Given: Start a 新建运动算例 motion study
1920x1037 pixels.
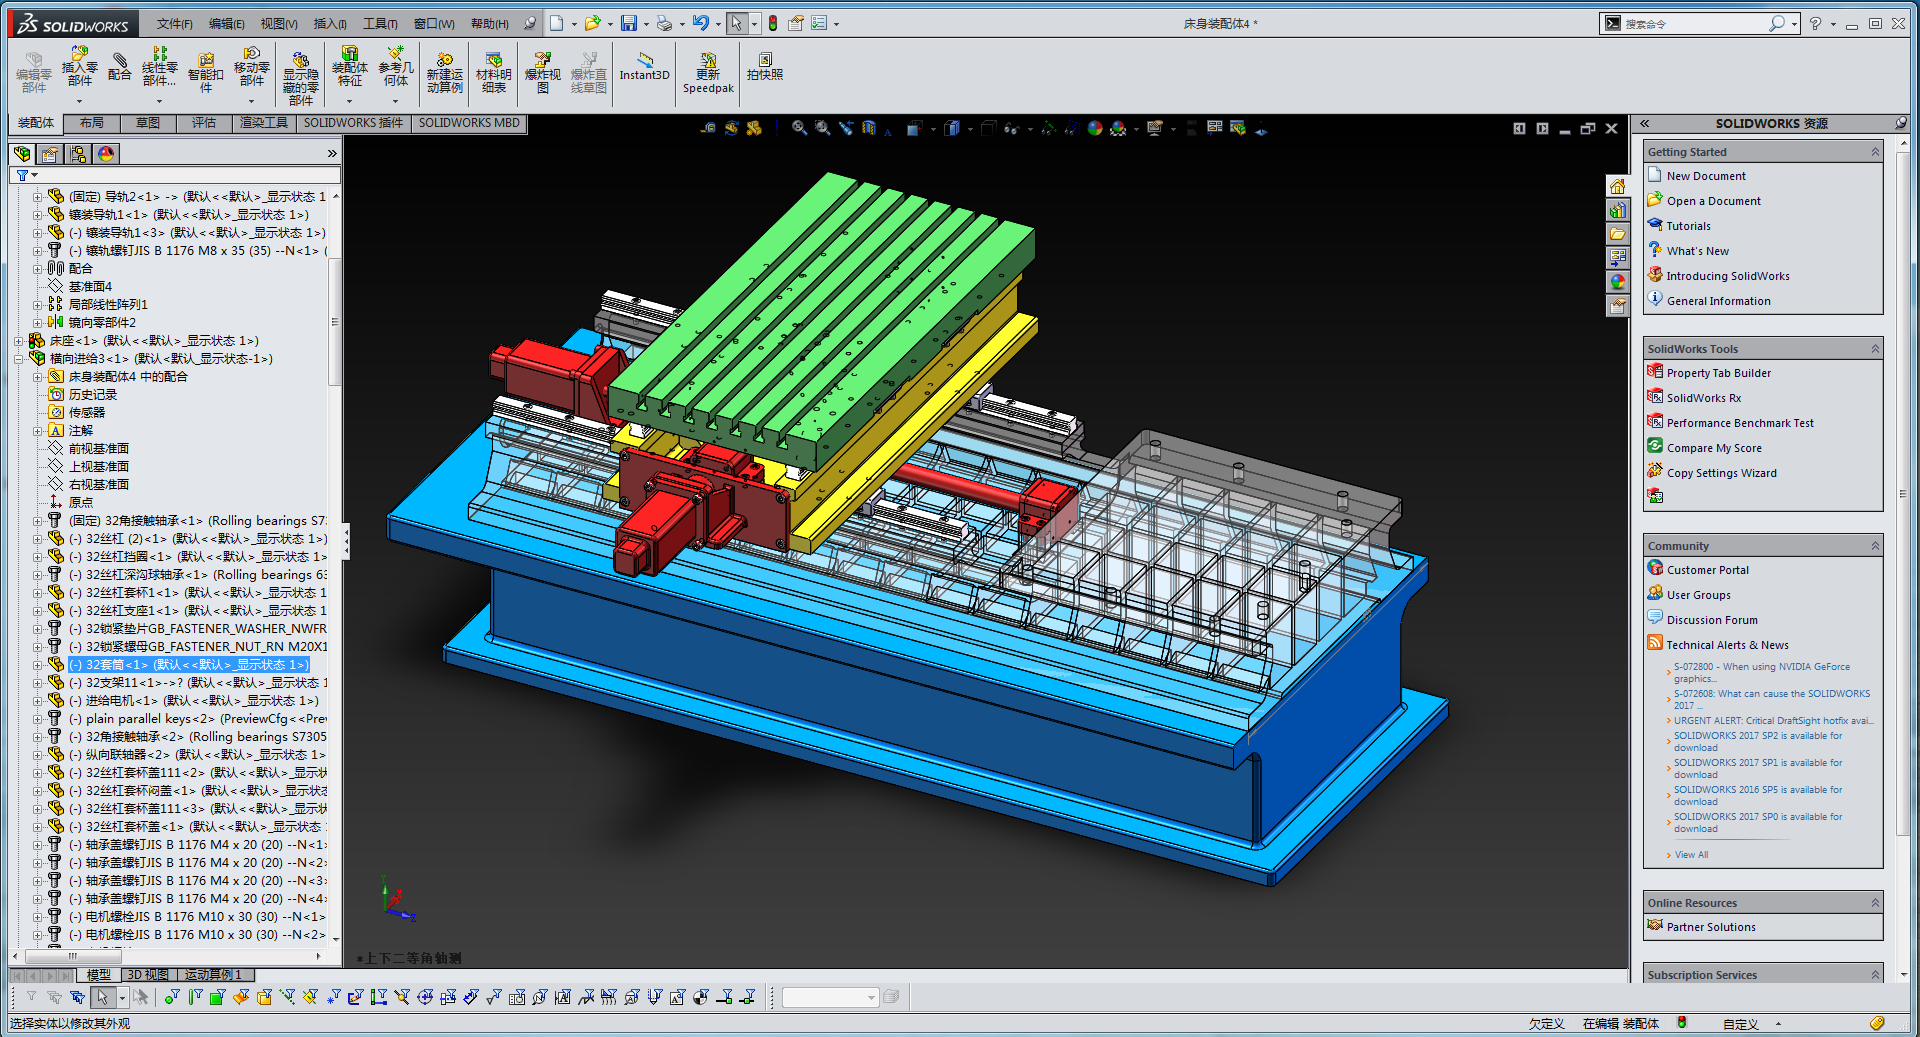Looking at the screenshot, I should click(444, 72).
